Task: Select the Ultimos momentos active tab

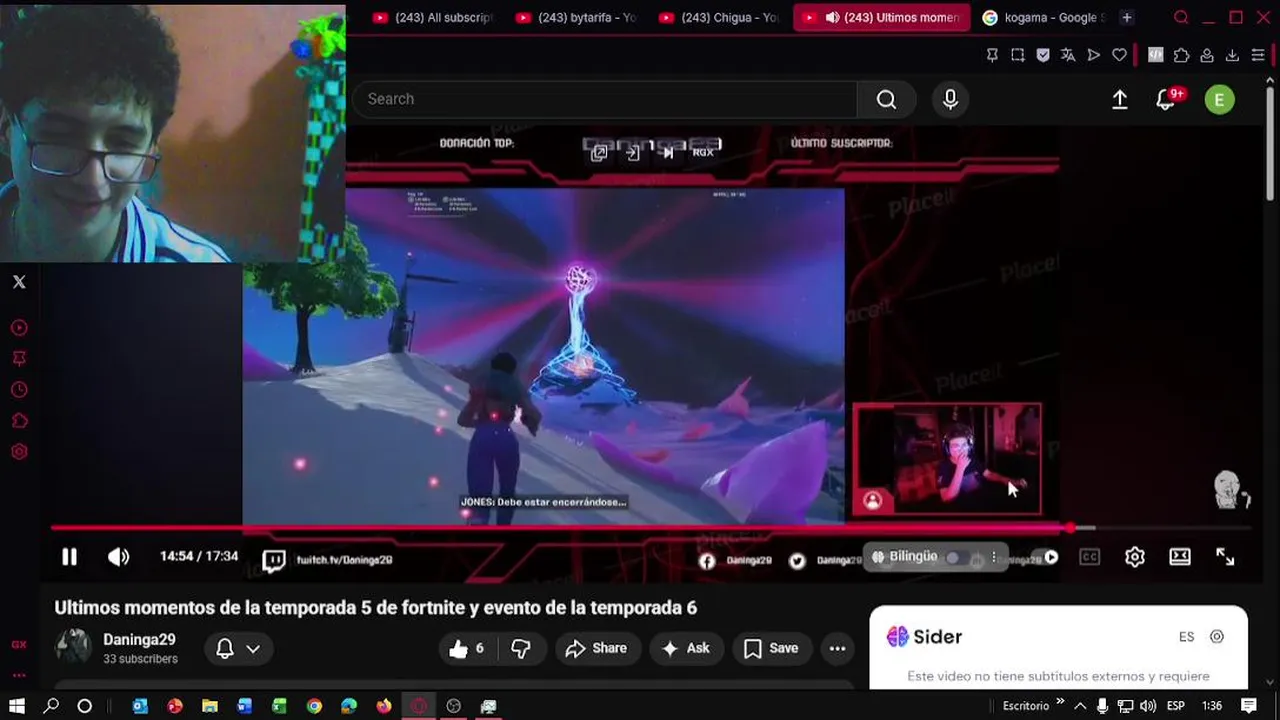Action: click(x=881, y=17)
